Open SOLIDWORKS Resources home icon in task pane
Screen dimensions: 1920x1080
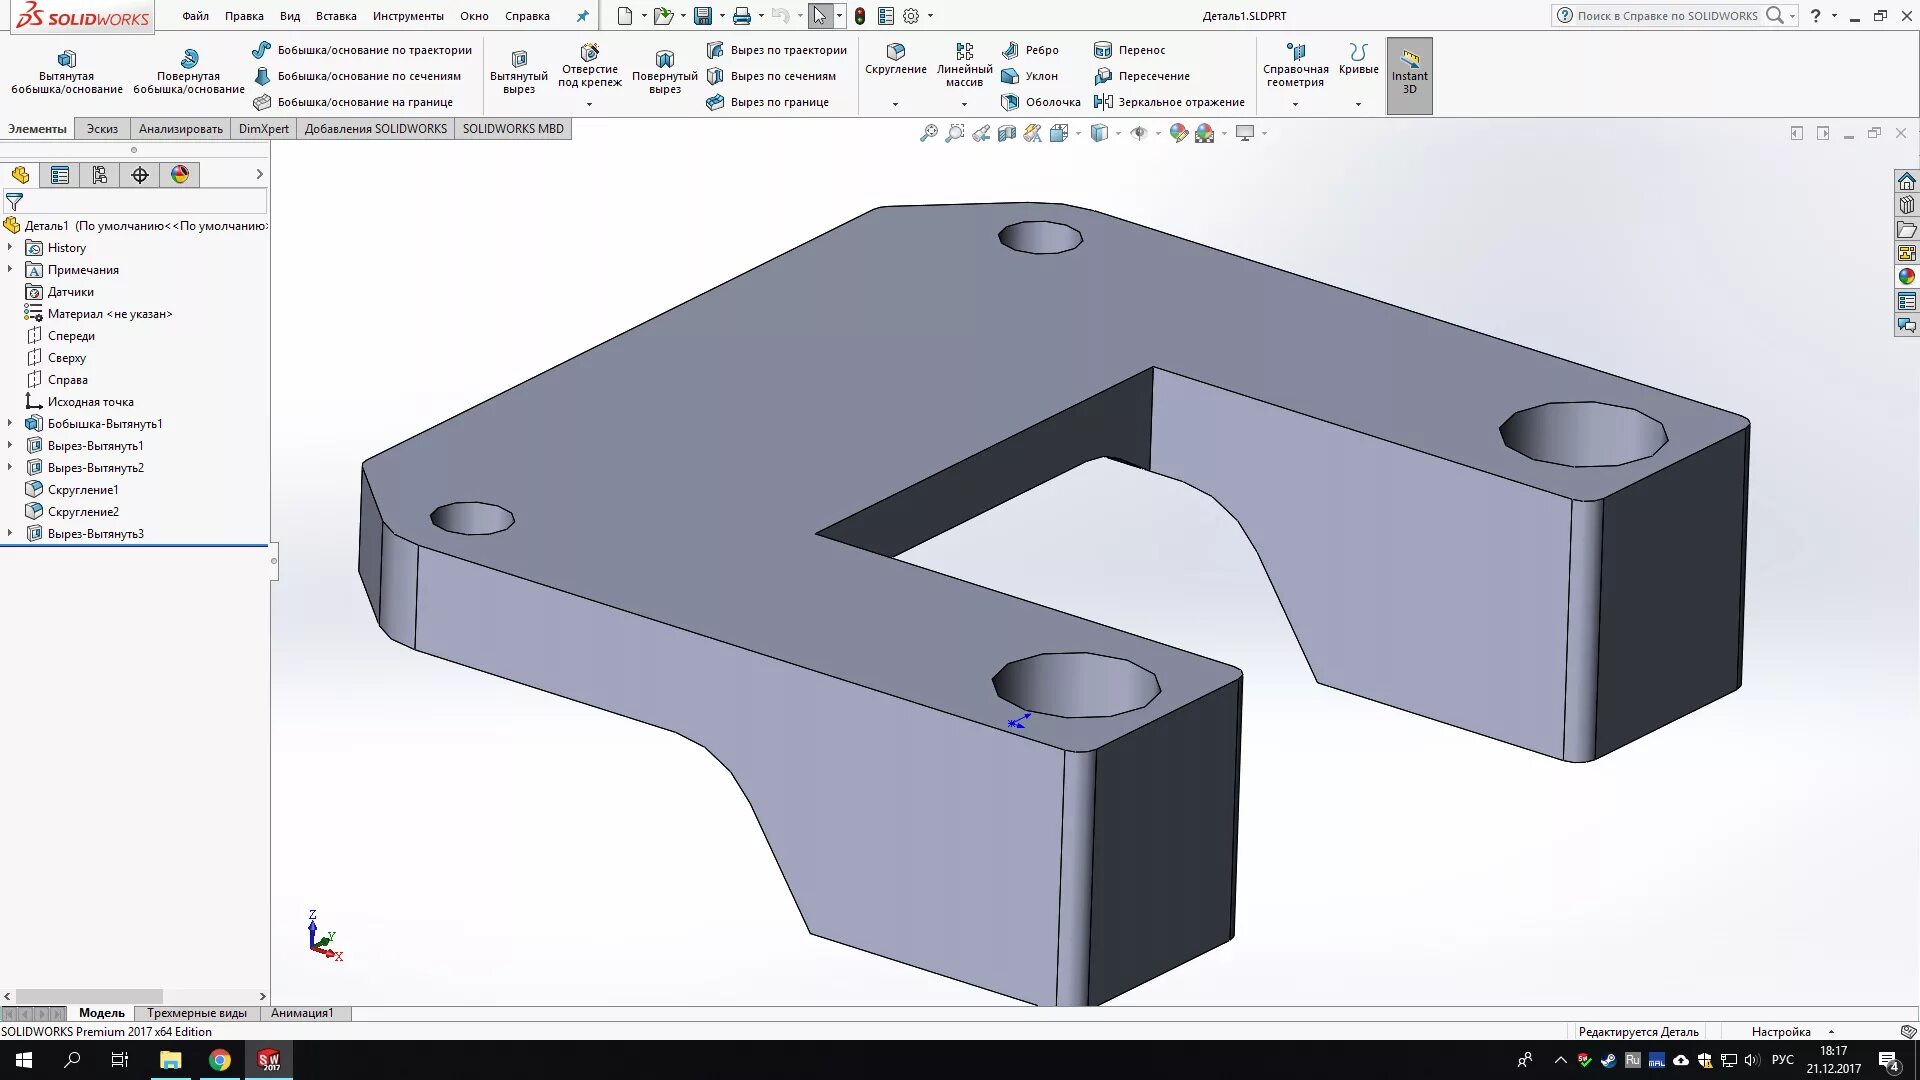(x=1907, y=181)
